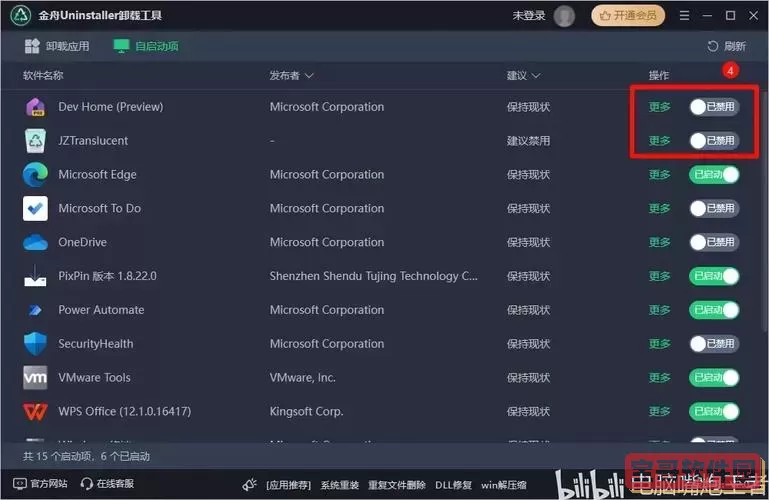Image resolution: width=769 pixels, height=500 pixels.
Task: Expand 更多 options for JZTranslucent
Action: pyautogui.click(x=660, y=141)
